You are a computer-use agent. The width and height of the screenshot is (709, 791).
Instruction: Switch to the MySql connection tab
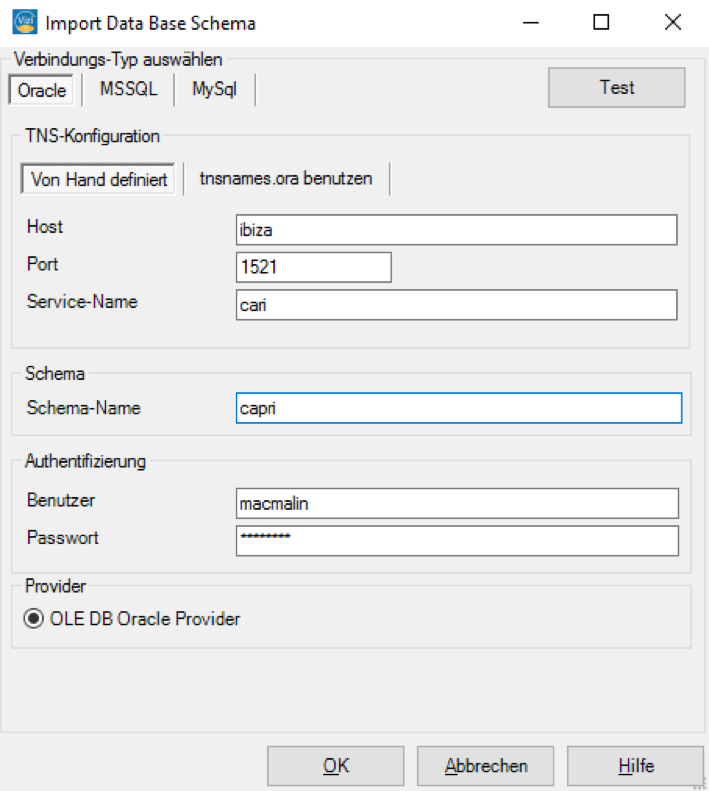pyautogui.click(x=214, y=89)
